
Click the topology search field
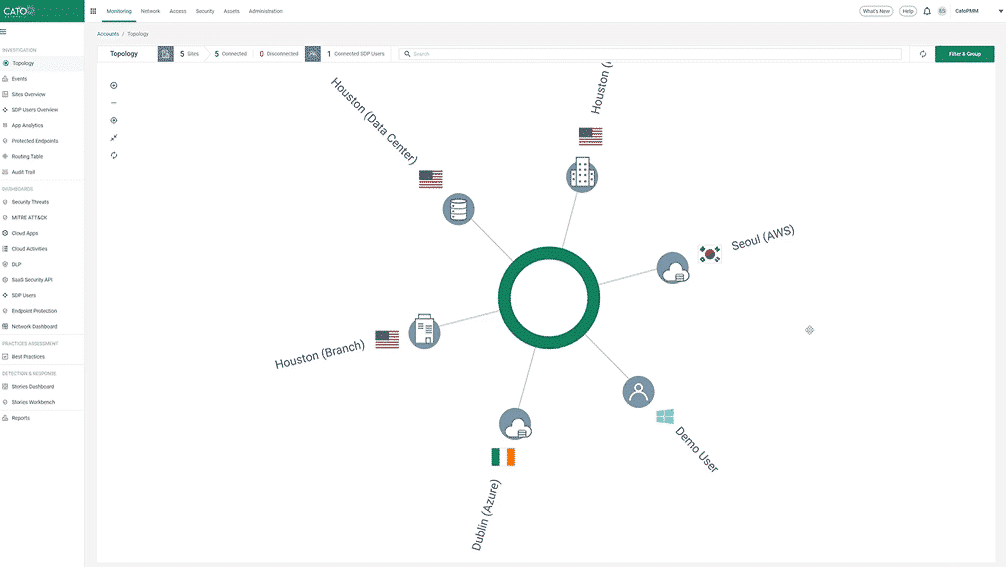[650, 54]
